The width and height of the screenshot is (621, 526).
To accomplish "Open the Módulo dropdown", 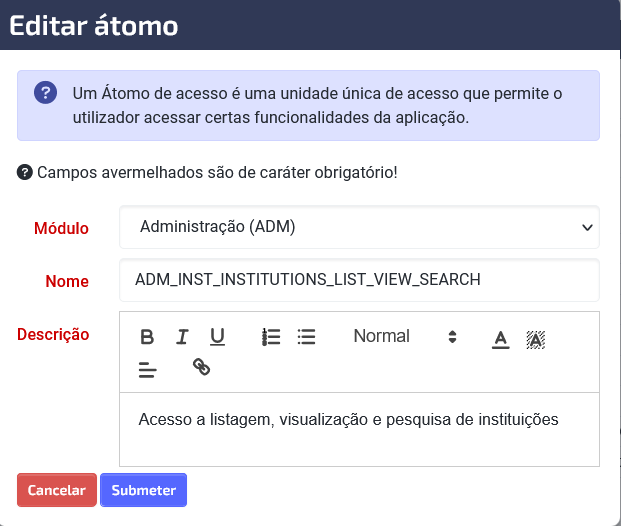I will coord(359,227).
